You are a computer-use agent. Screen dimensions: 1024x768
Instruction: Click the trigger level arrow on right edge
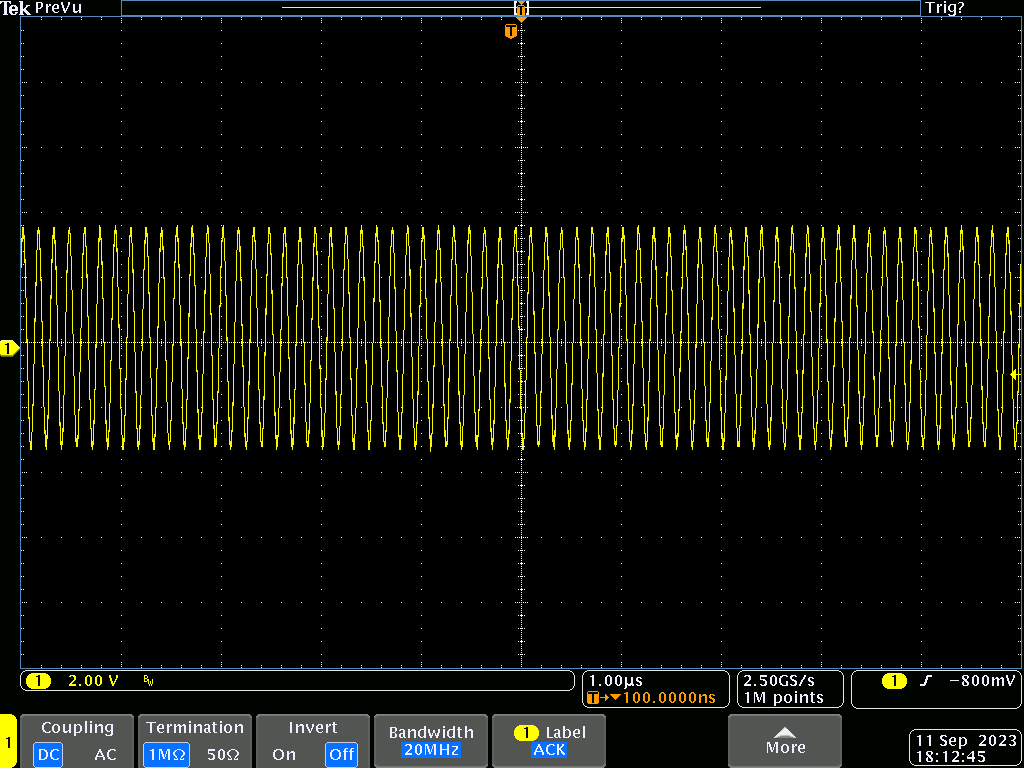click(1014, 375)
